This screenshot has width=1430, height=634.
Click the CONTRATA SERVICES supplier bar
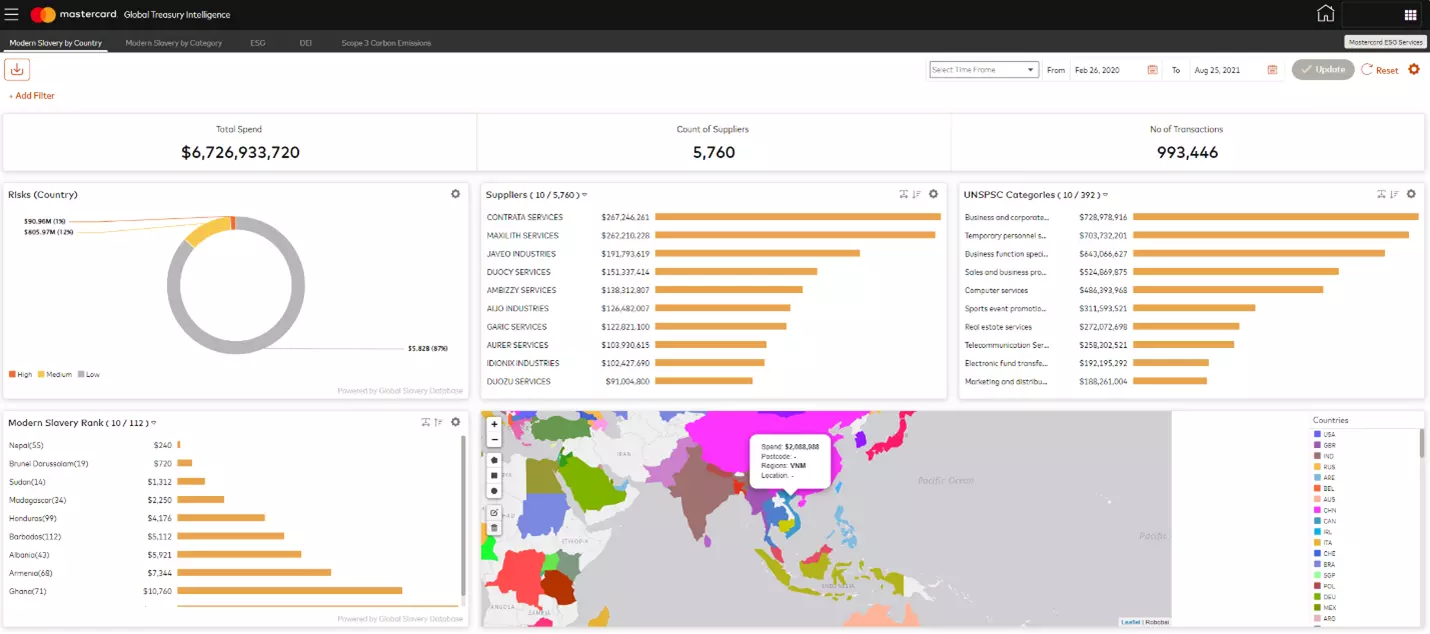[798, 217]
